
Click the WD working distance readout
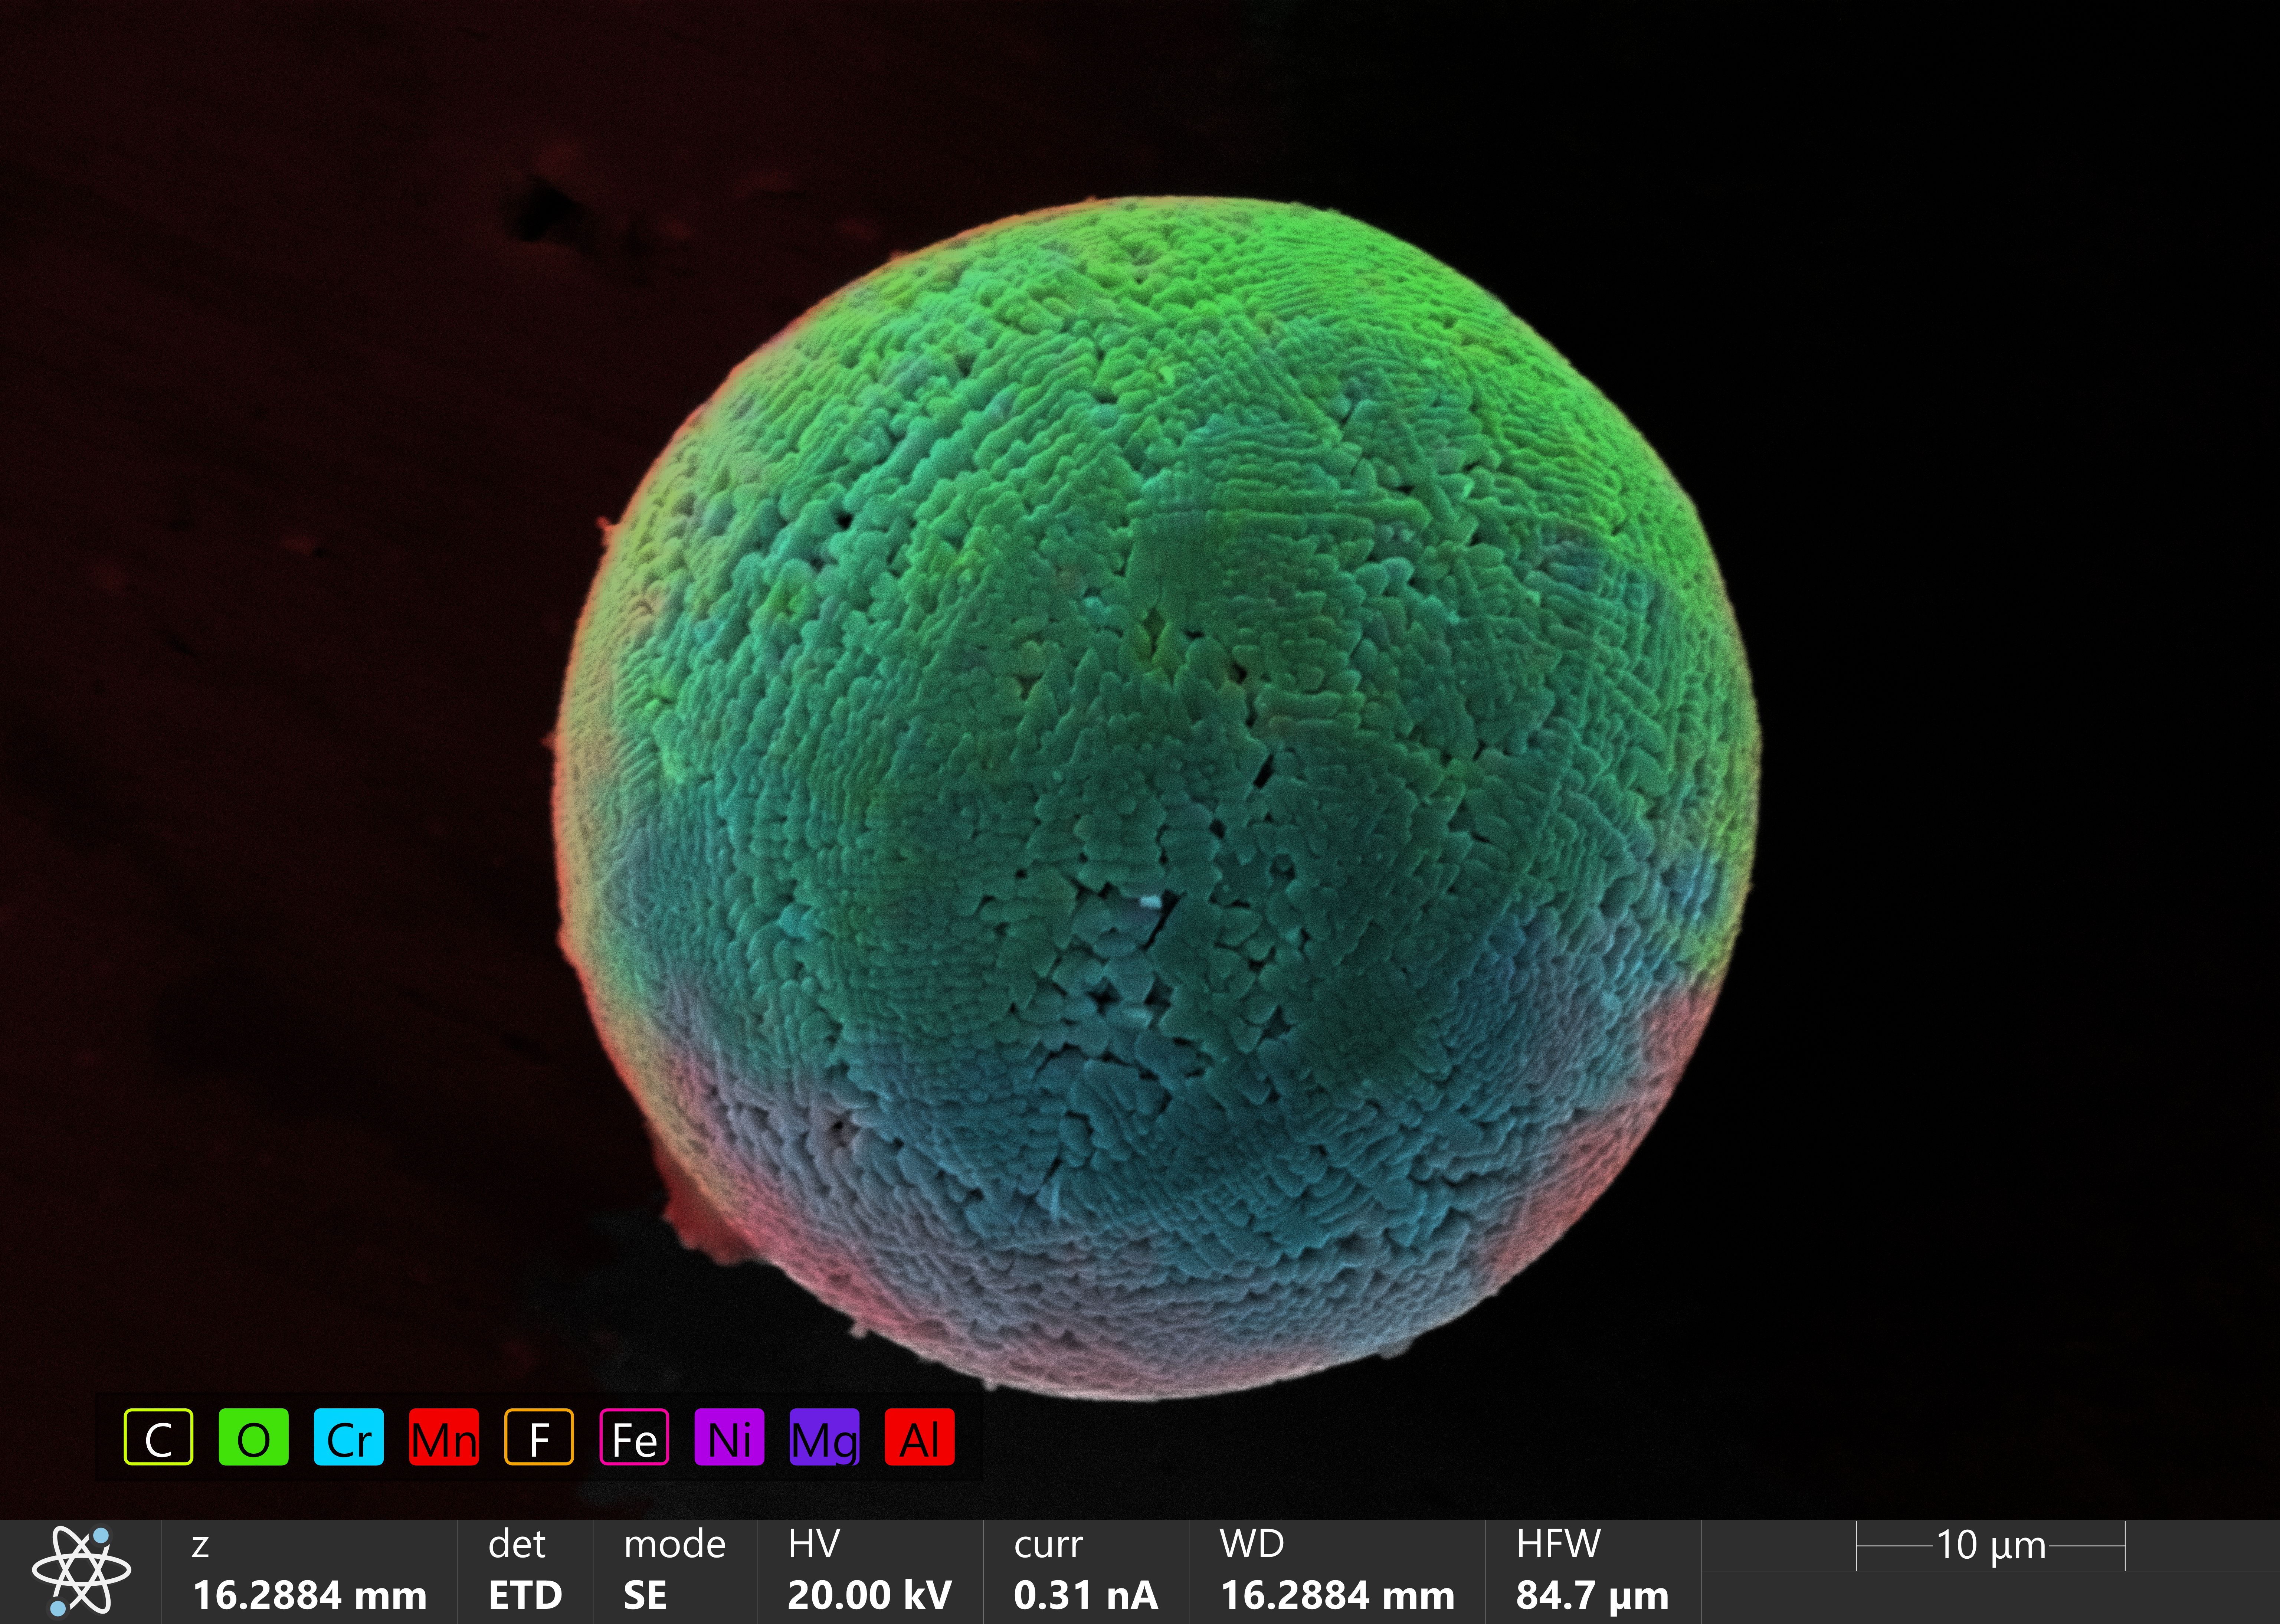[1337, 1595]
